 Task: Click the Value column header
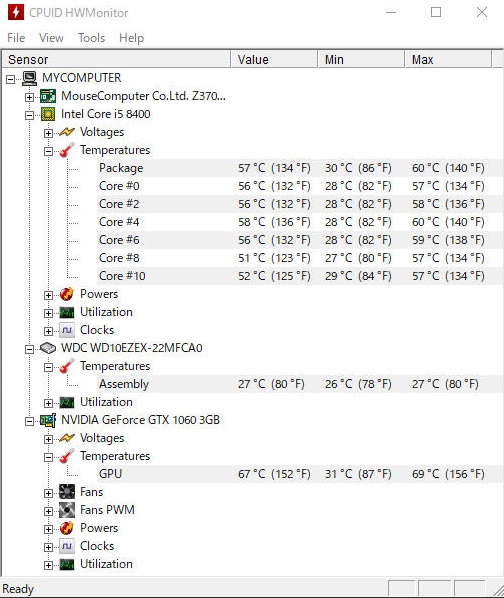(274, 59)
